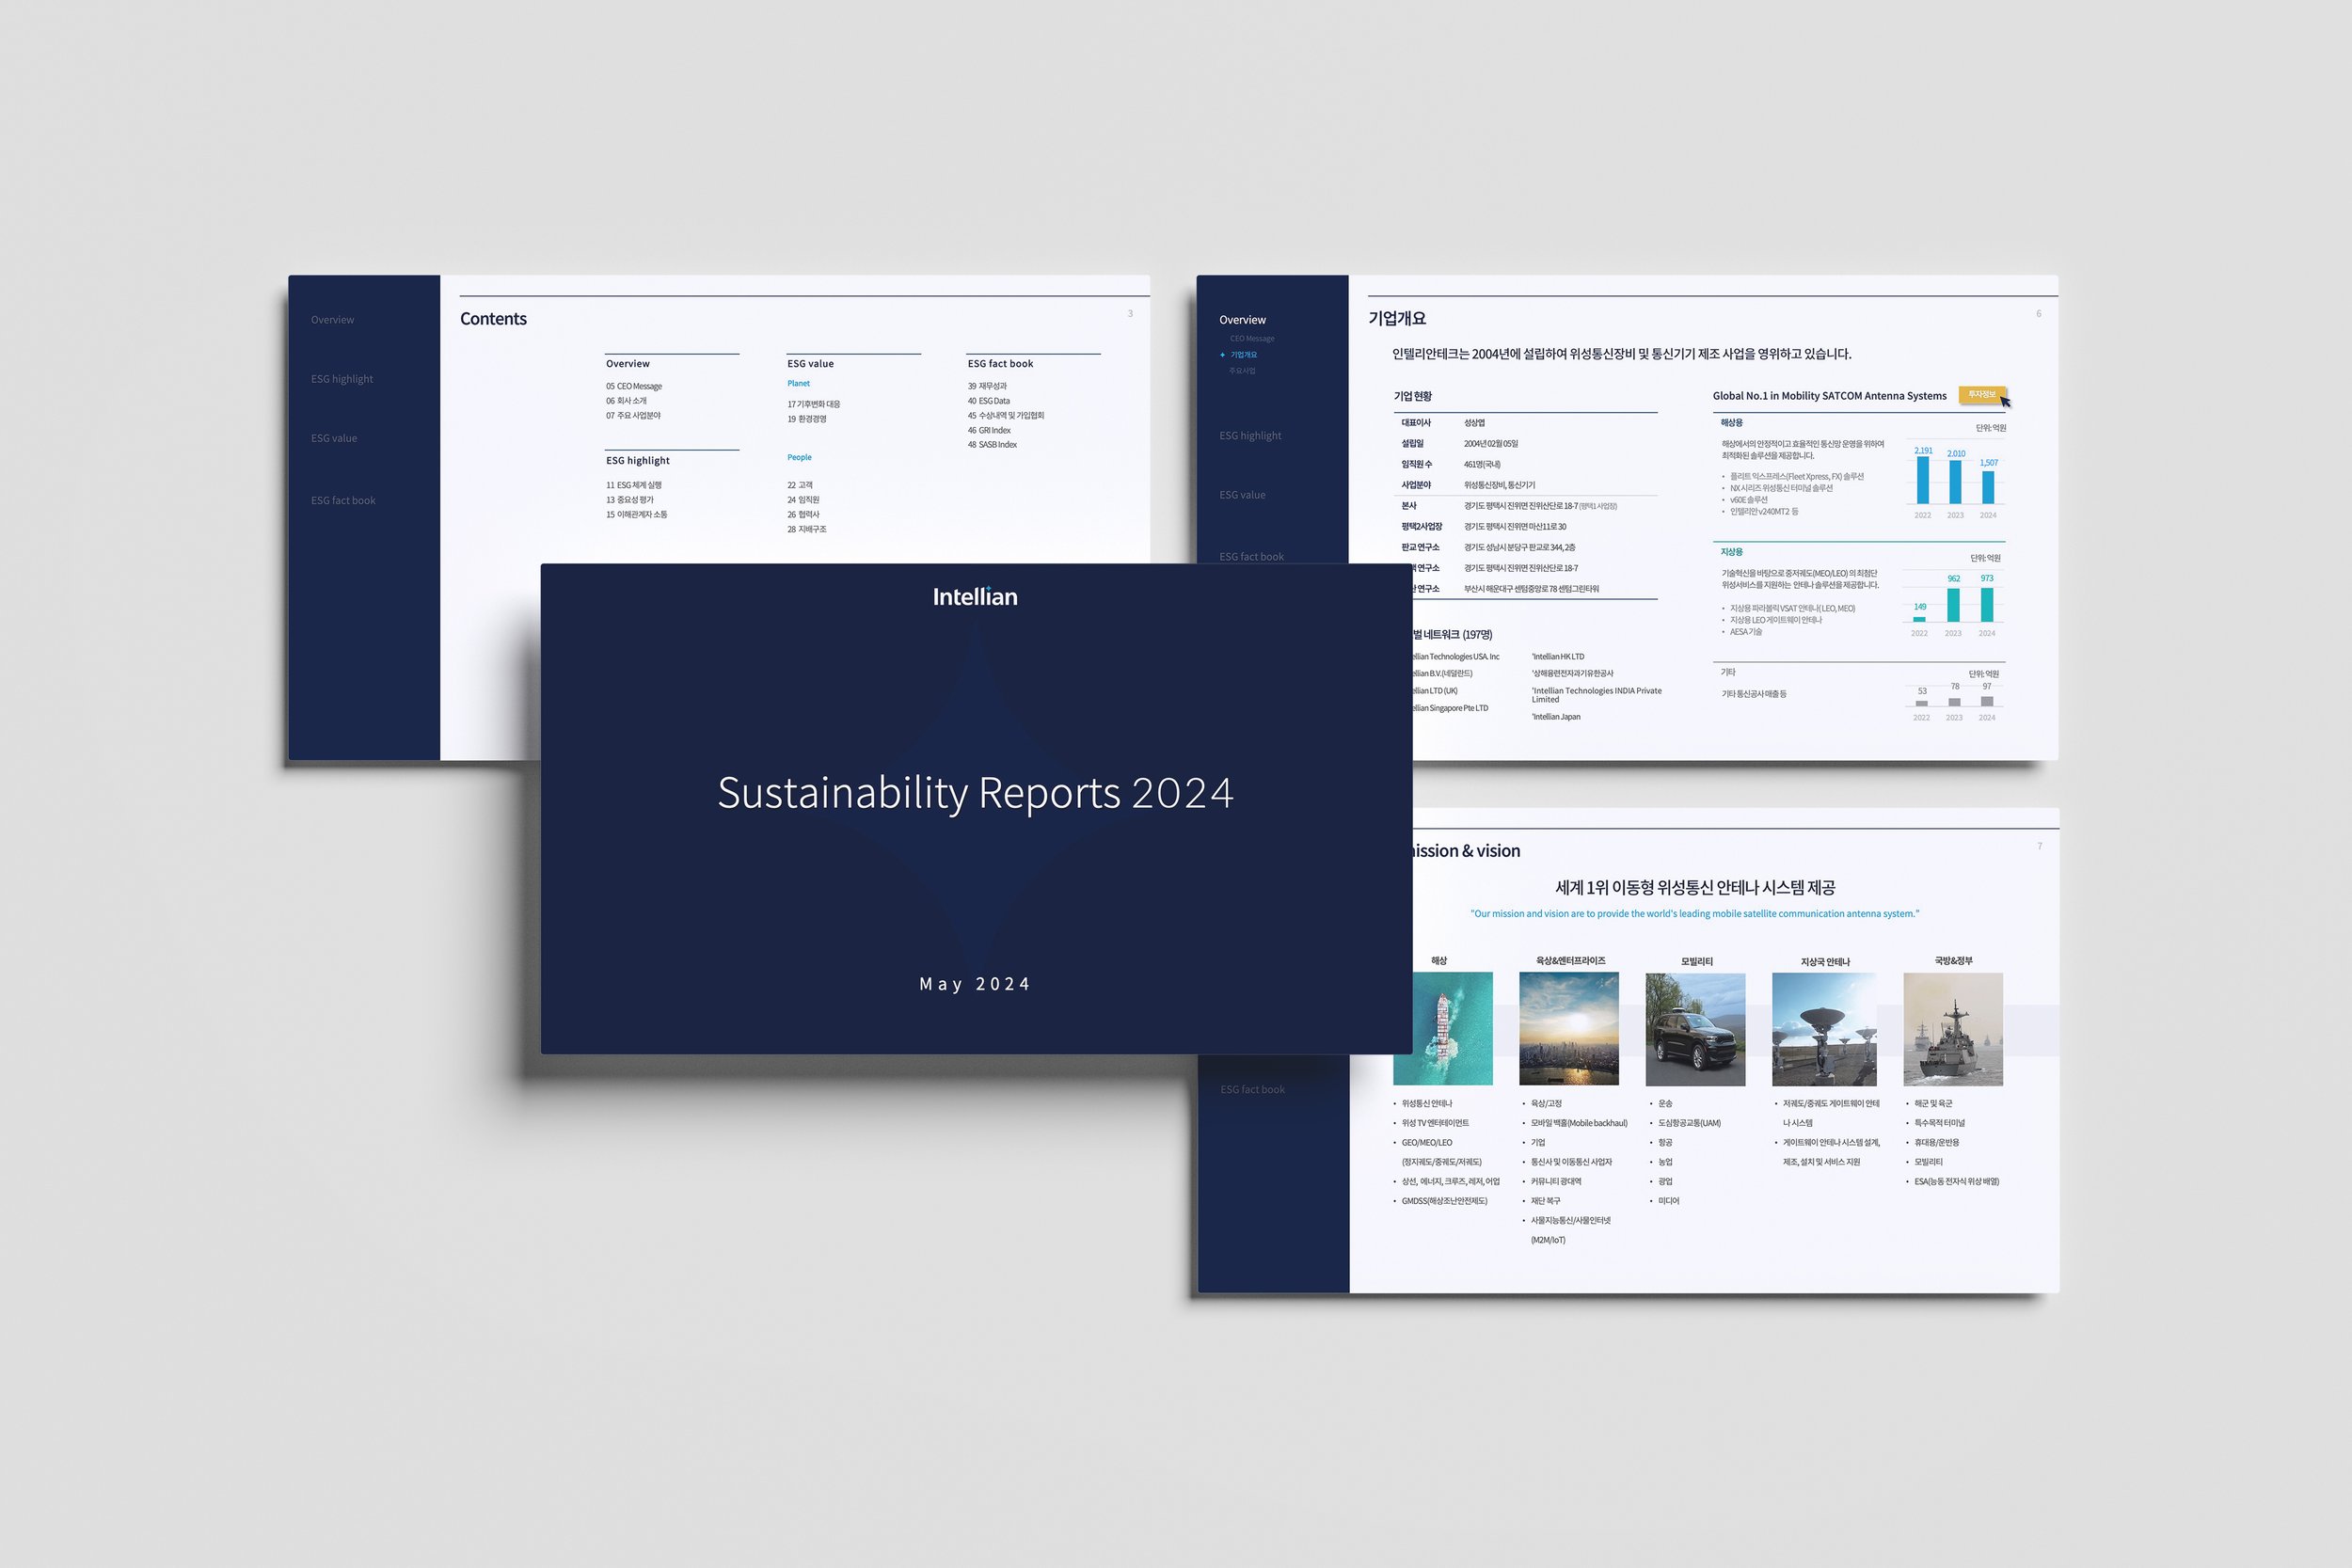Go to '13 중요성 평가' contents entry

(630, 500)
